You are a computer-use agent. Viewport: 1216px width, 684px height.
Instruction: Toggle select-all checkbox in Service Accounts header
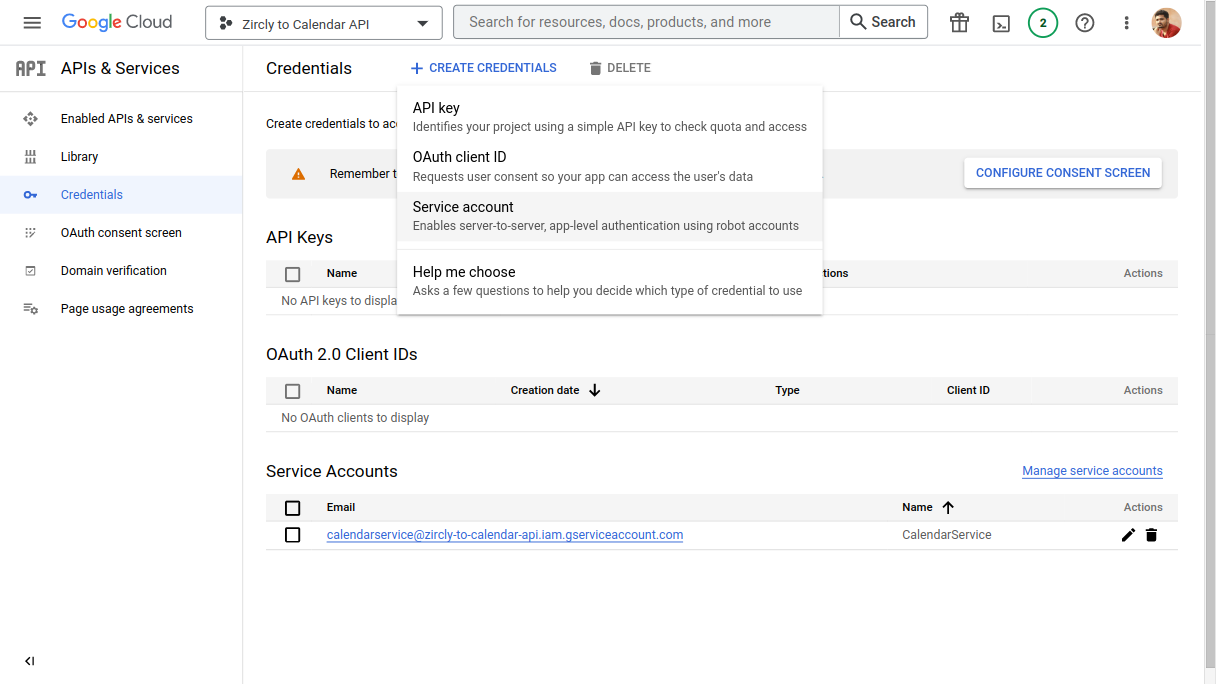pyautogui.click(x=292, y=508)
